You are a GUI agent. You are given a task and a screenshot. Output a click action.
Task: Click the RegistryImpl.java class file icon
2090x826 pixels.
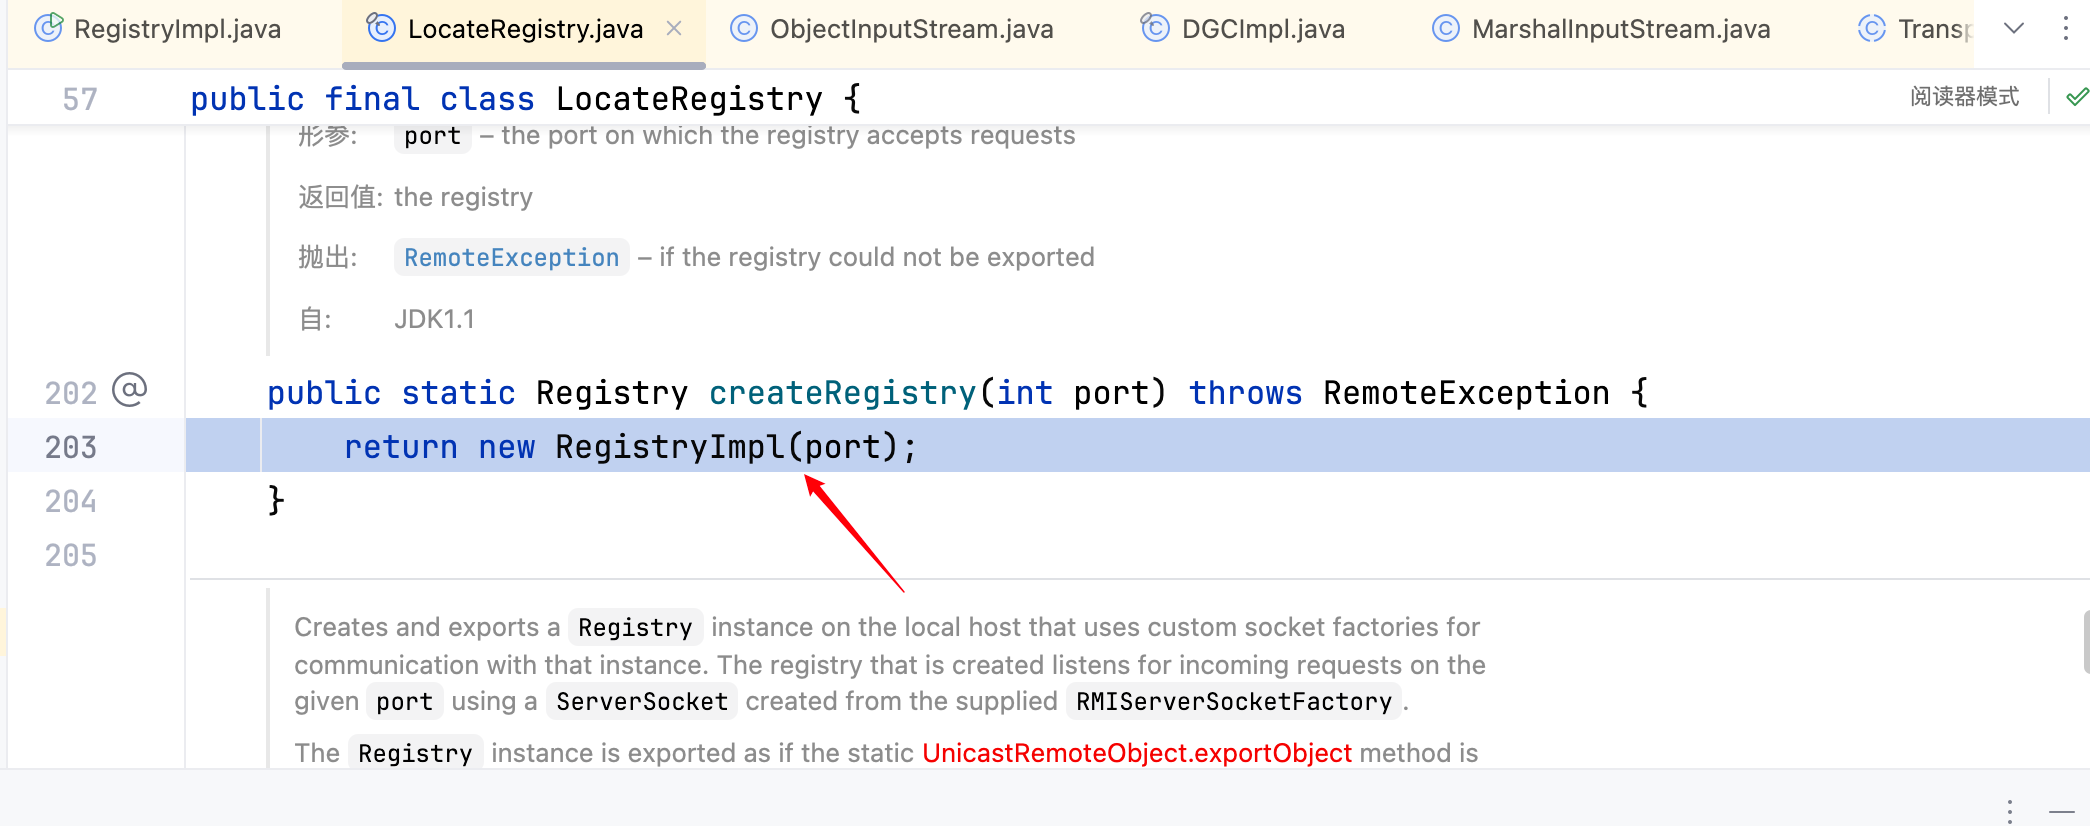[48, 28]
